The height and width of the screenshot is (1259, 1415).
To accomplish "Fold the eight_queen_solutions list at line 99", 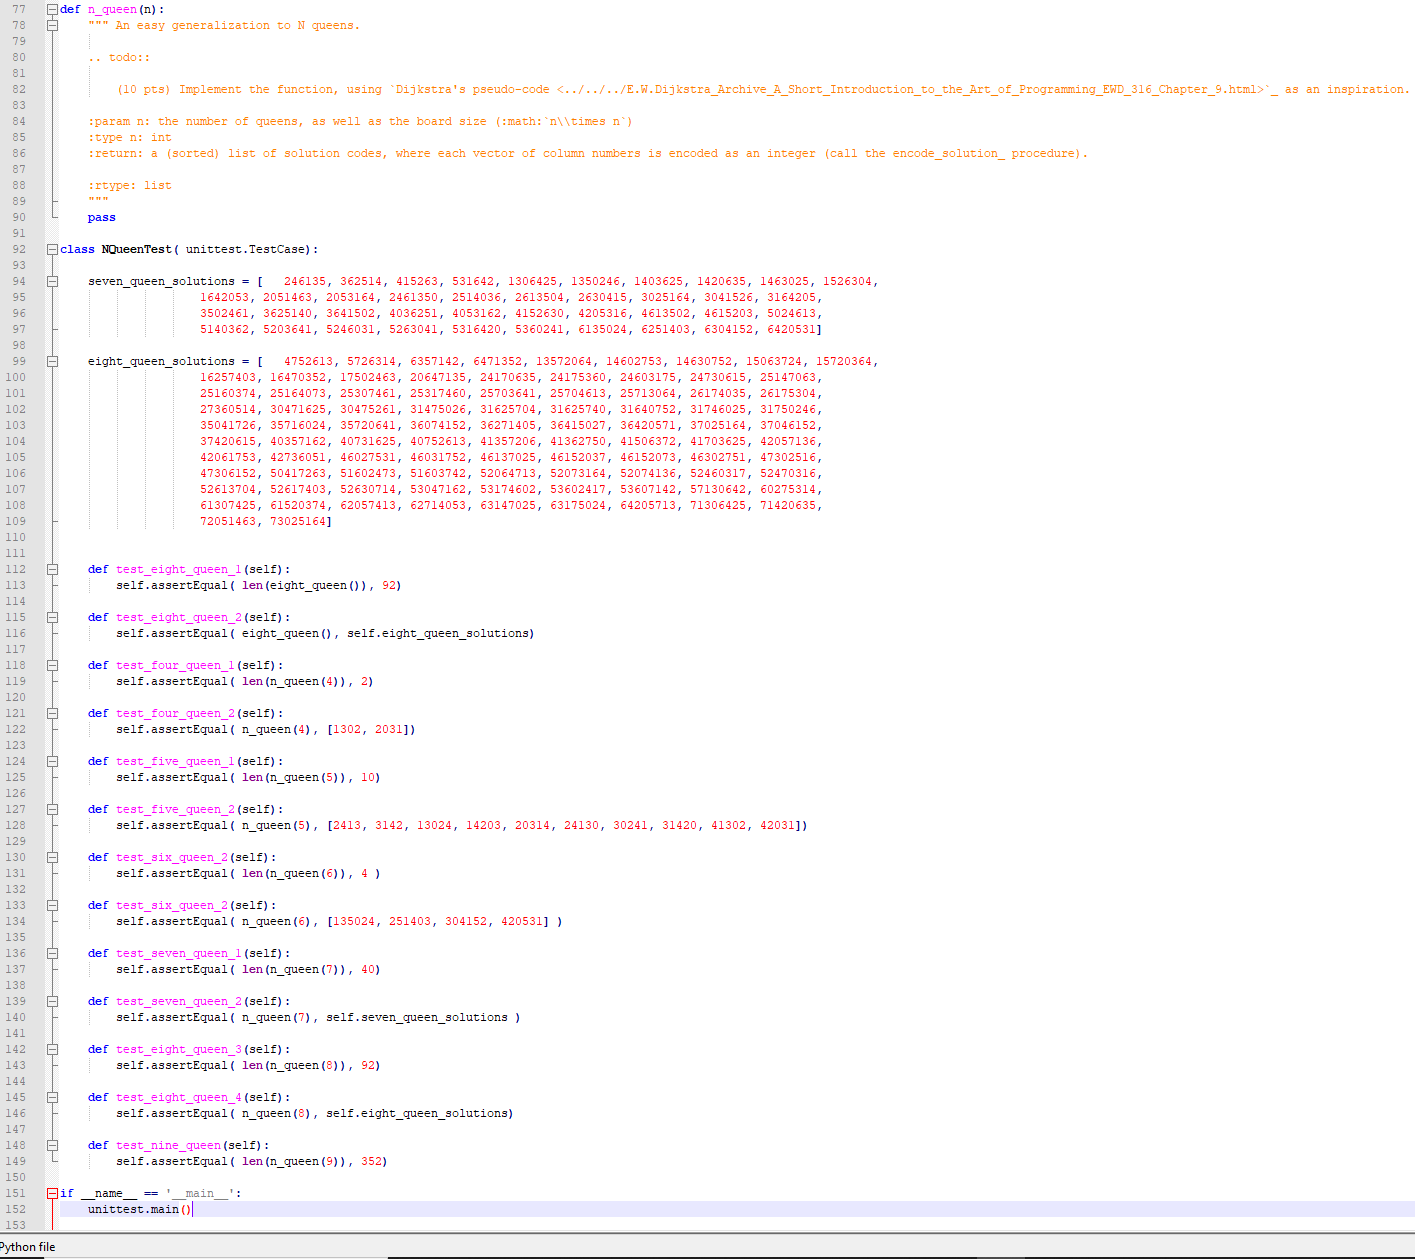I will click(52, 361).
